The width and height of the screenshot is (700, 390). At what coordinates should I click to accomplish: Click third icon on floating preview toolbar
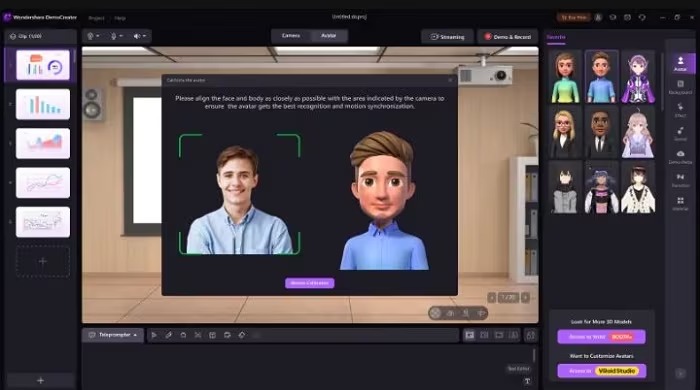click(x=466, y=313)
